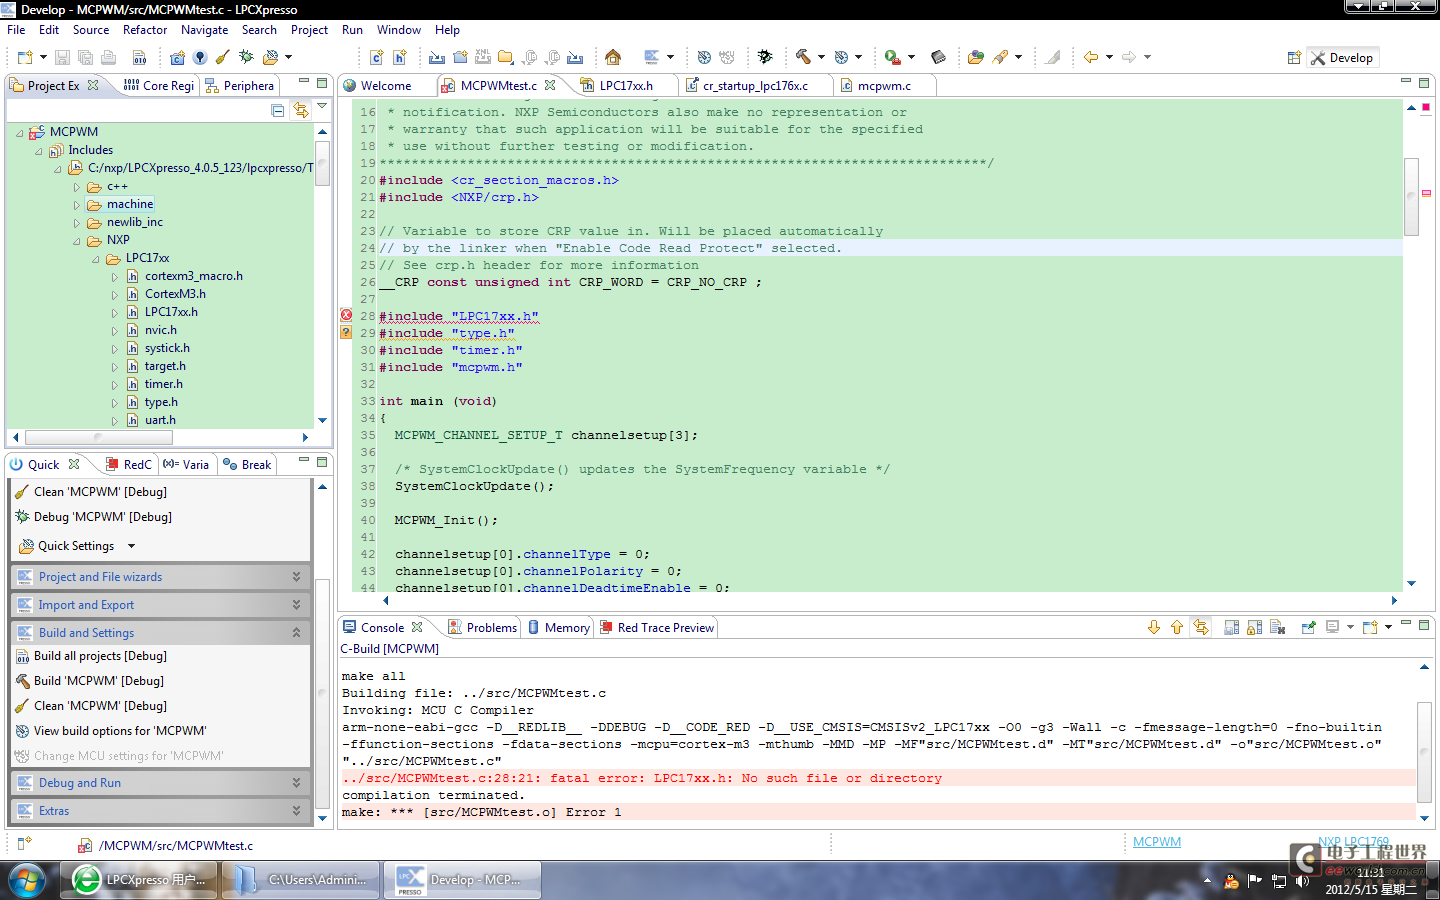
Task: Click the warning marker beside line 29
Action: [x=346, y=332]
